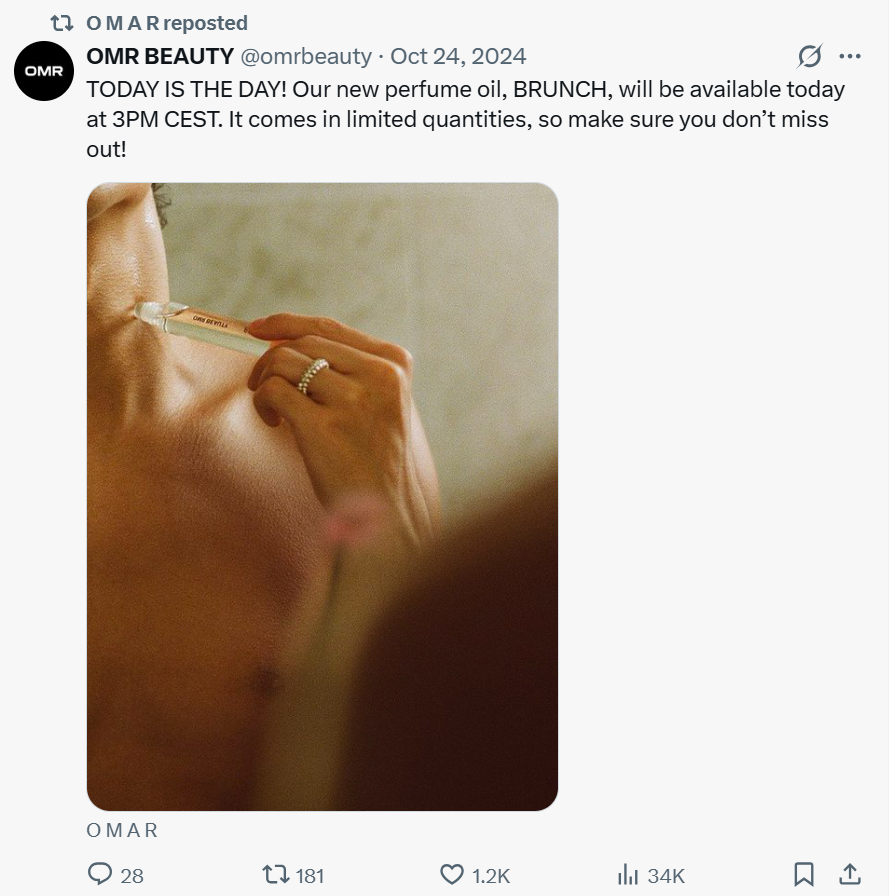Click the tweet text about BRUNCH perfume
The image size is (891, 896).
pos(465,119)
